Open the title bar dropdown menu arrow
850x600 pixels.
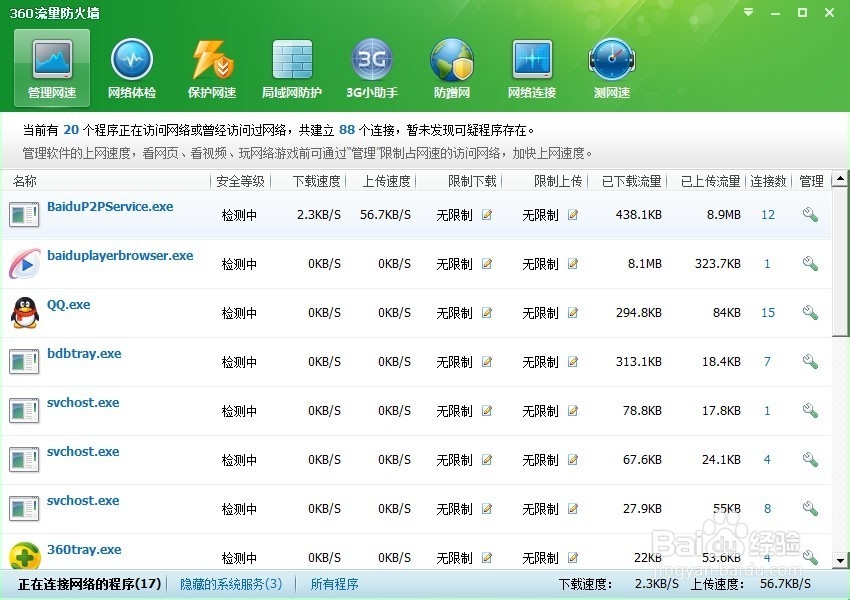[x=749, y=12]
